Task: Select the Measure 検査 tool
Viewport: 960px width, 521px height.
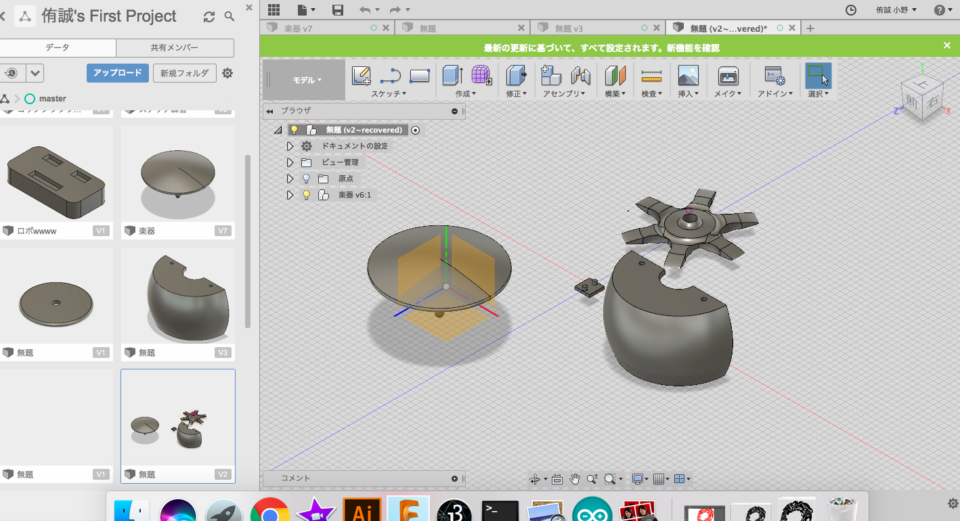Action: [651, 75]
